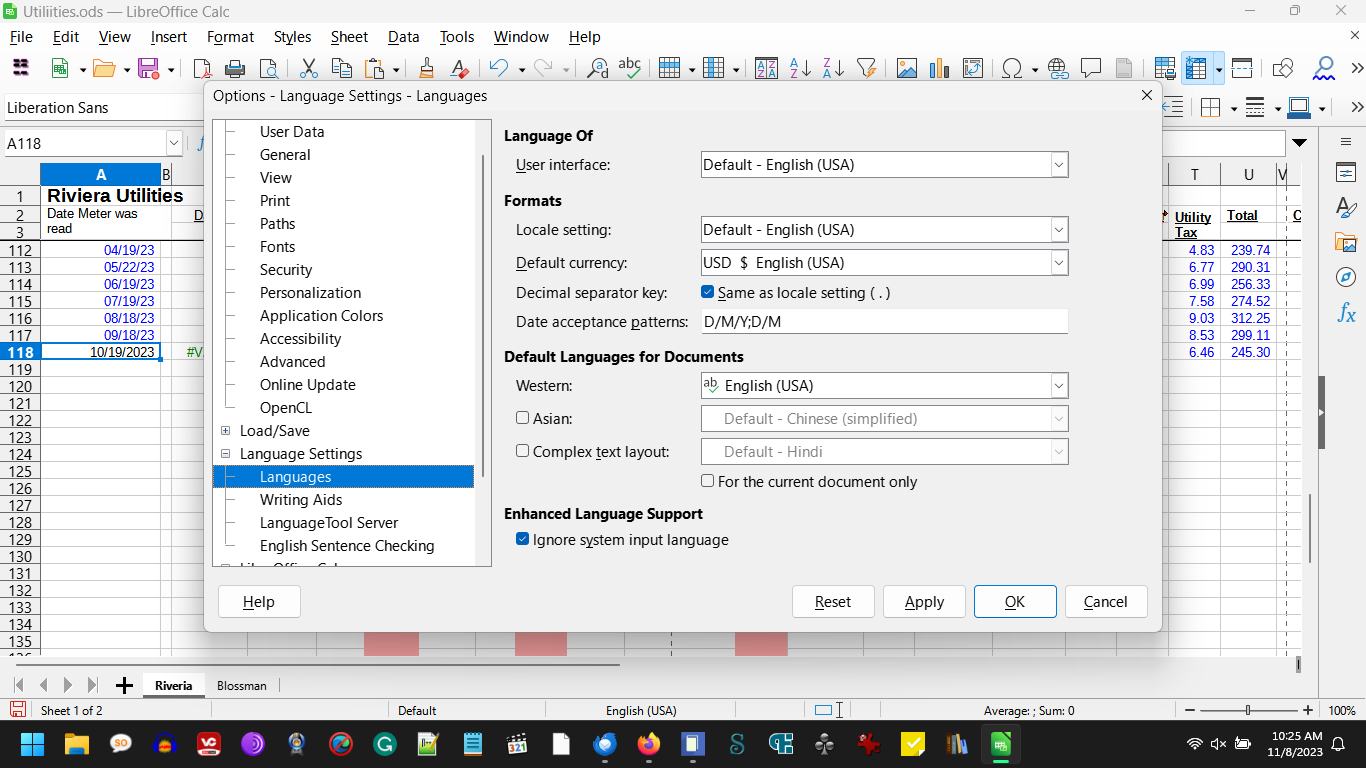Click the Reset button
Image resolution: width=1366 pixels, height=768 pixels.
pos(833,602)
